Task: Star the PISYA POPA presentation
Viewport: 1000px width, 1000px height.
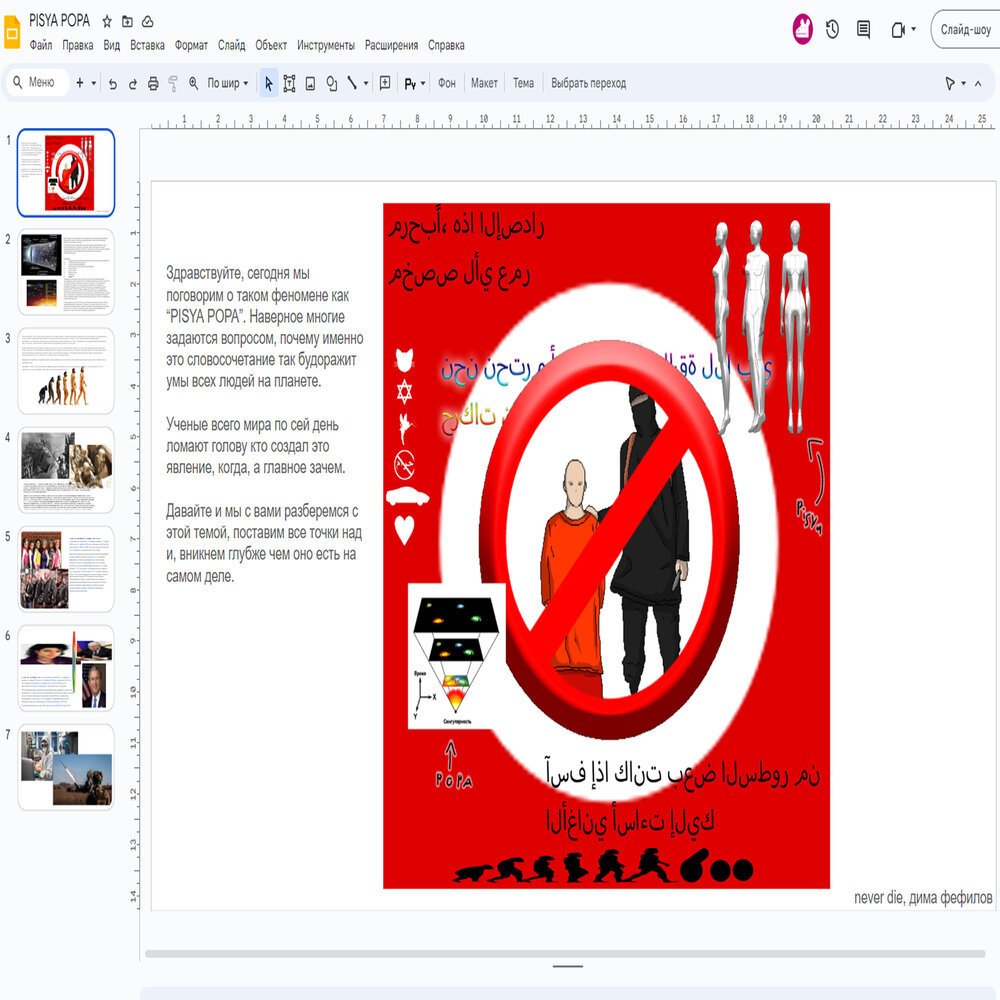Action: (107, 21)
